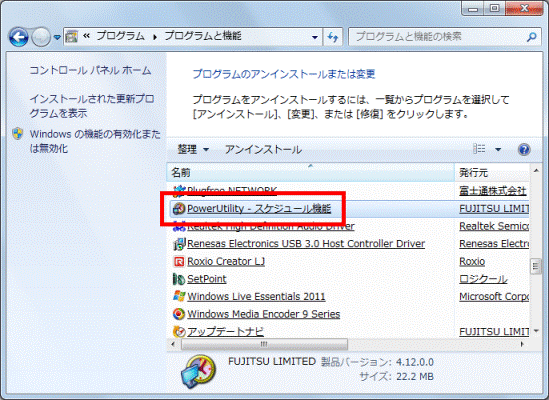549x400 pixels.
Task: Select Windows Media Encoder 9 Series entry
Action: (x=264, y=314)
